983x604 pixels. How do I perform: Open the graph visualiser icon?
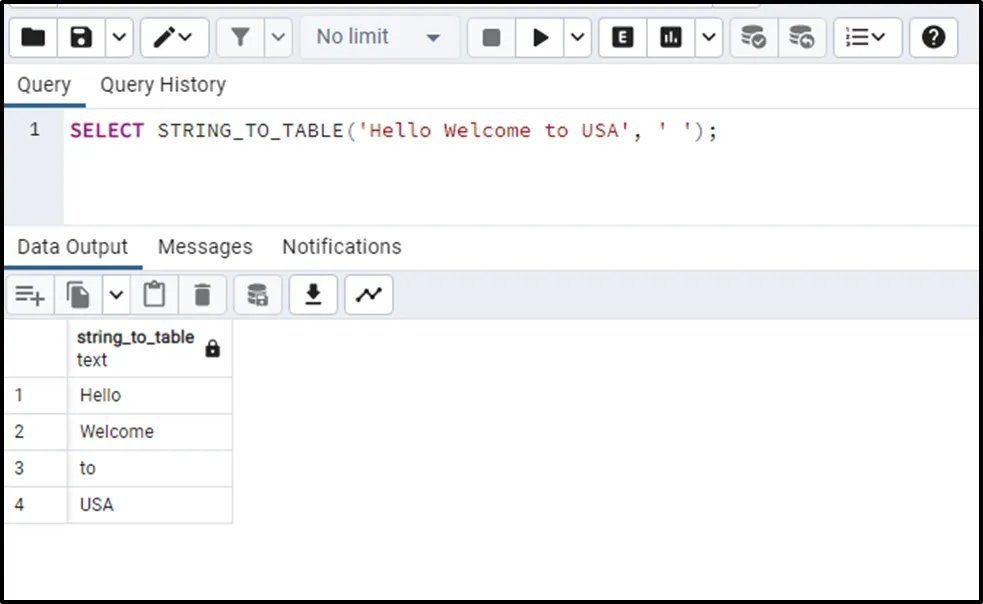[x=369, y=294]
